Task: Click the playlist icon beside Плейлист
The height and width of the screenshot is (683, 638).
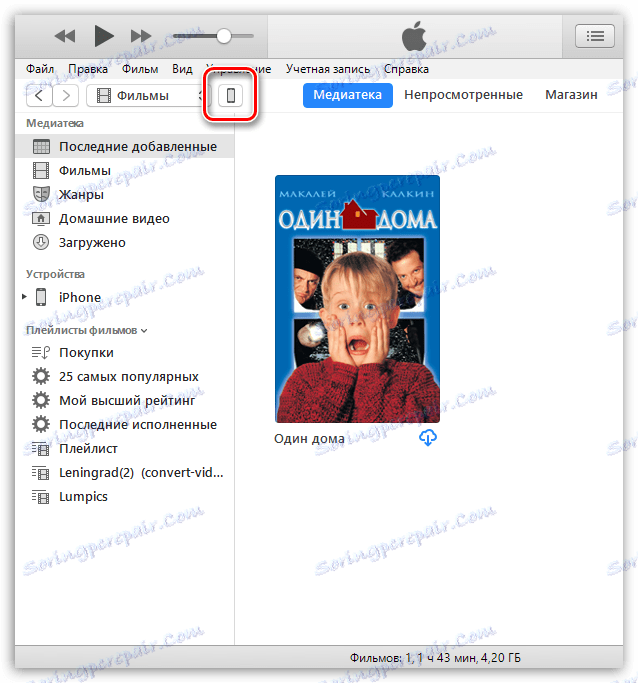Action: (x=41, y=449)
